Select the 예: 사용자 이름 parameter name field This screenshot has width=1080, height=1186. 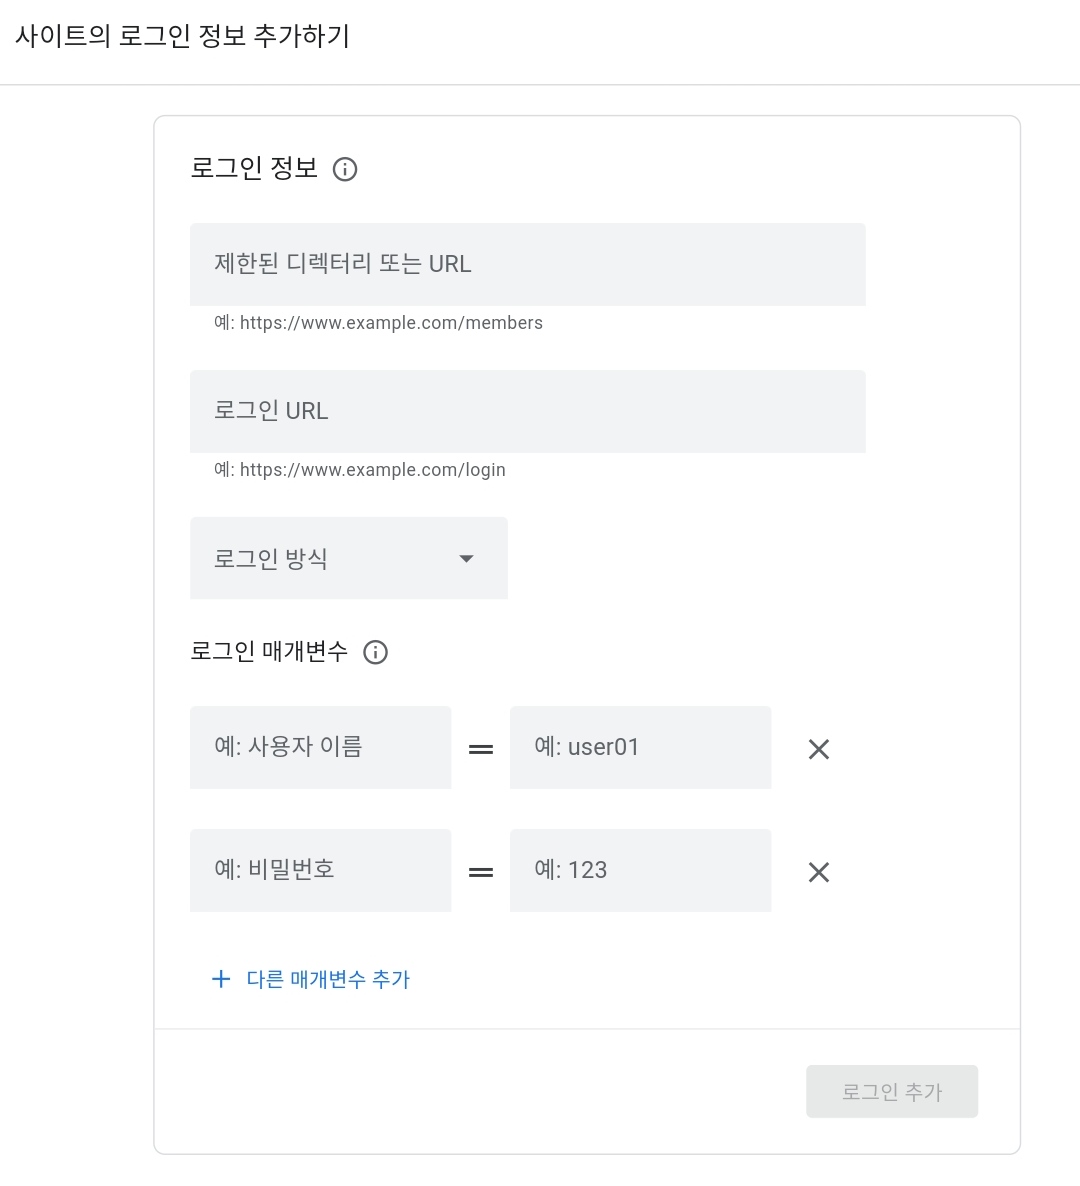point(320,747)
